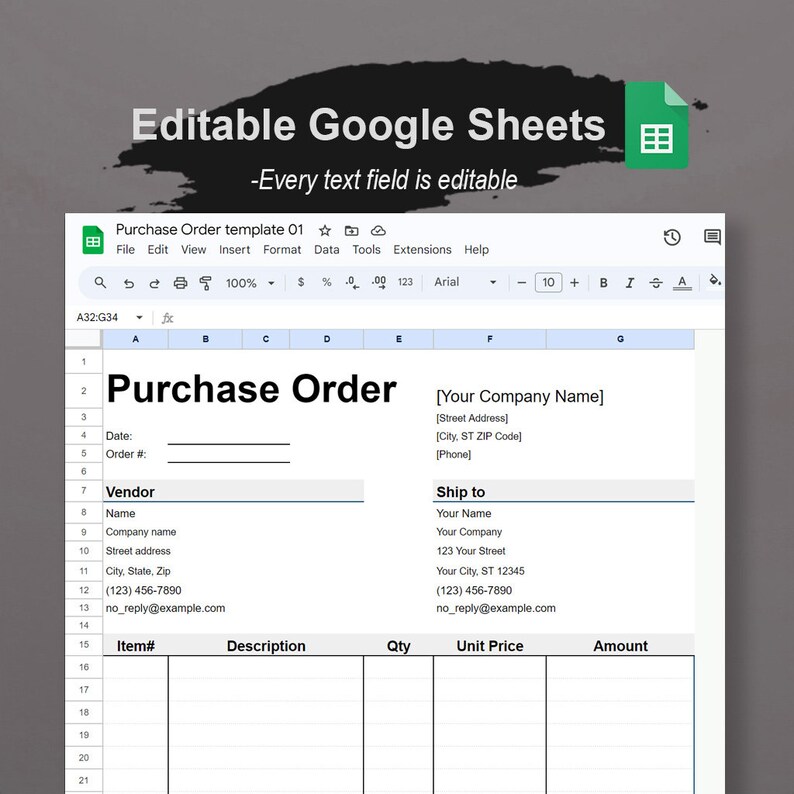Click the font size input box
The image size is (794, 794).
[548, 283]
